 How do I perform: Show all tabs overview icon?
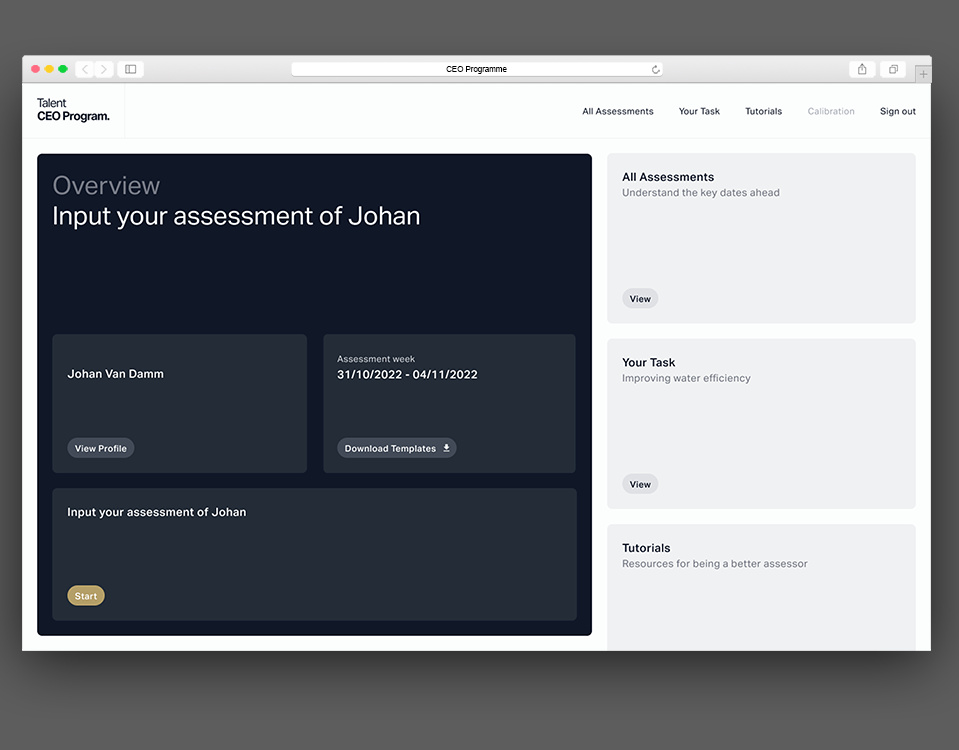[893, 69]
